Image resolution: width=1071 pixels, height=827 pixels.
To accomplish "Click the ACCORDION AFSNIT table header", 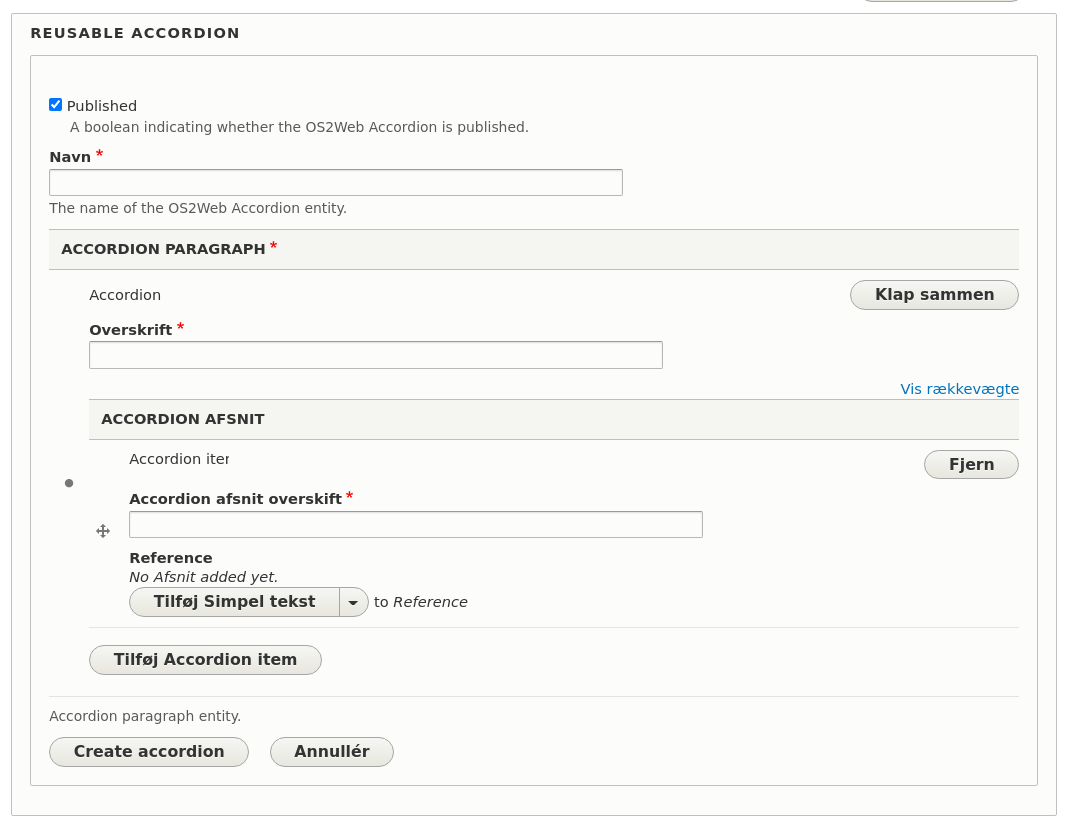I will click(183, 419).
